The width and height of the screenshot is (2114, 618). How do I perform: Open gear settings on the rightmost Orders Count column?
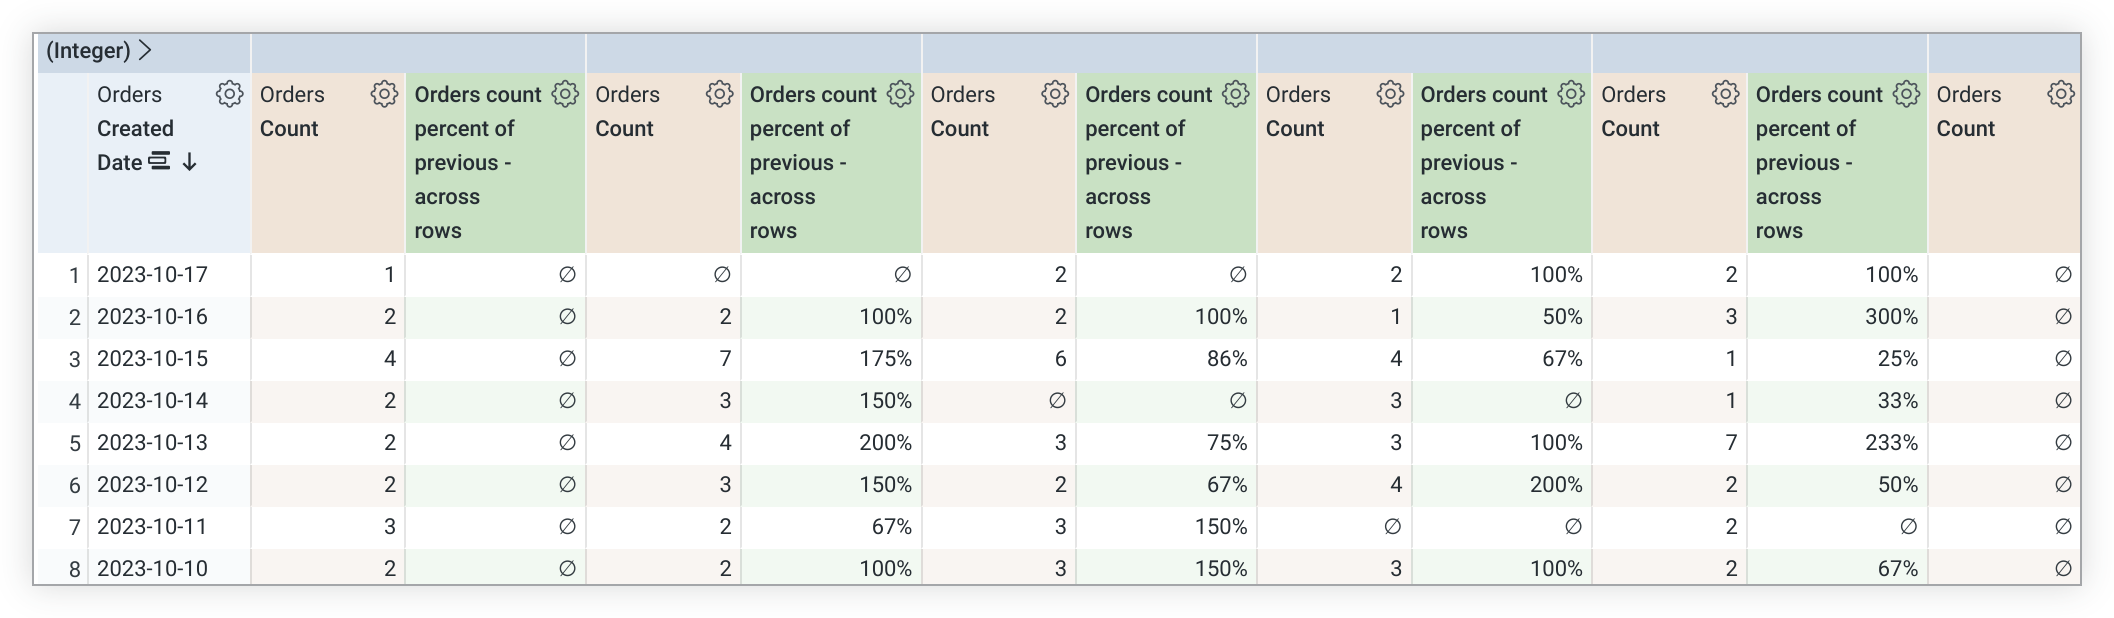tap(2058, 95)
